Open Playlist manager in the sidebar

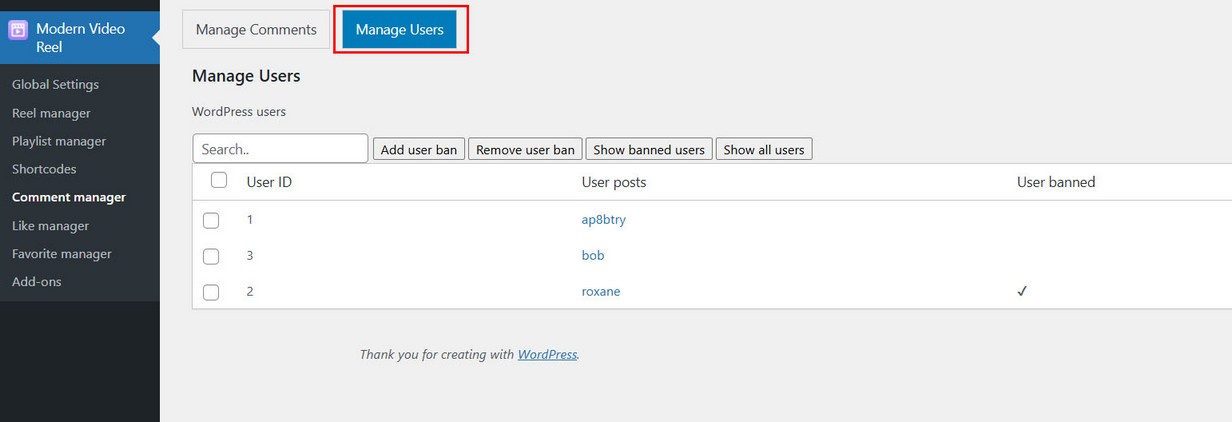coord(59,141)
